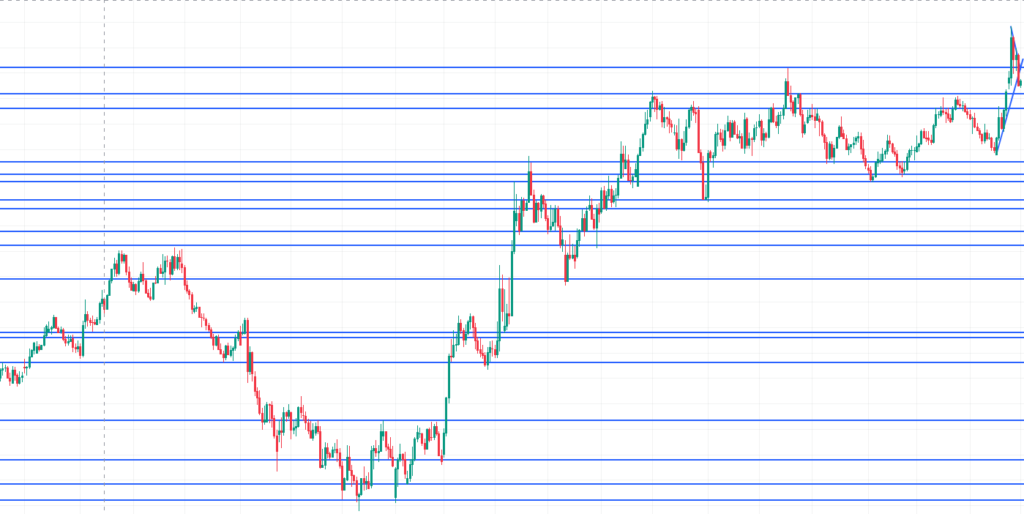Select the fourth horizontal line from bottom
The width and height of the screenshot is (1024, 514).
pyautogui.click(x=600, y=420)
